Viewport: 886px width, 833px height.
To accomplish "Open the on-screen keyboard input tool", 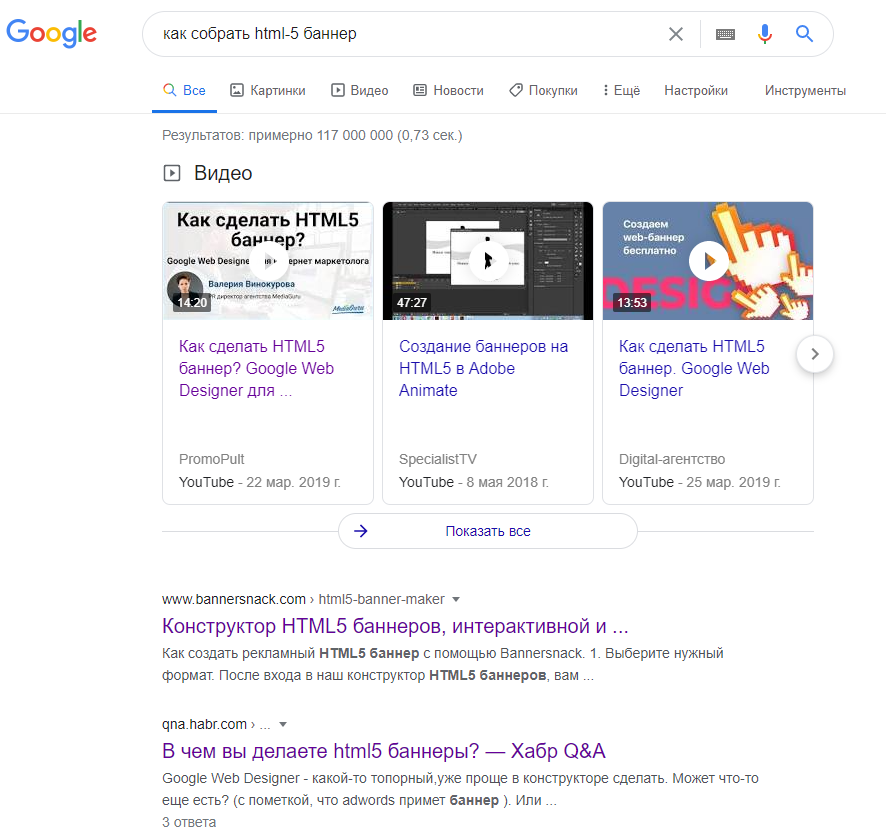I will coord(726,34).
